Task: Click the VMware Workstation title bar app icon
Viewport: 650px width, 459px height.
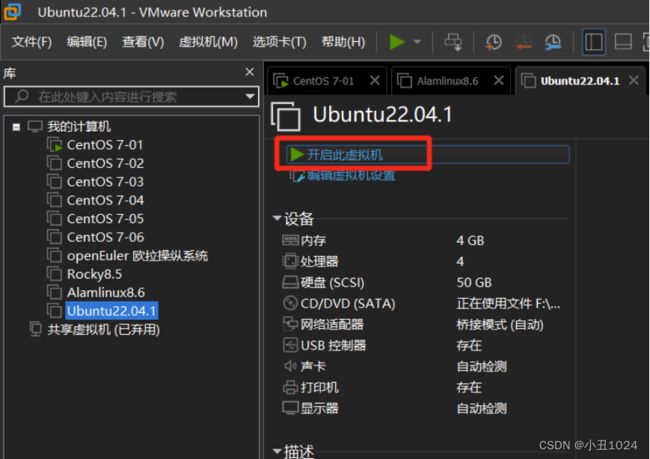Action: pyautogui.click(x=12, y=12)
